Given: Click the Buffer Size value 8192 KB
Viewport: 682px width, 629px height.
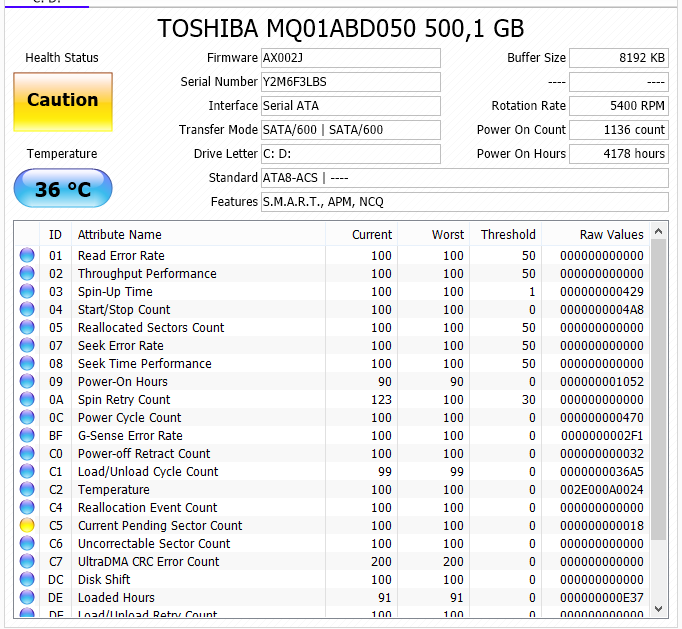Looking at the screenshot, I should click(618, 58).
